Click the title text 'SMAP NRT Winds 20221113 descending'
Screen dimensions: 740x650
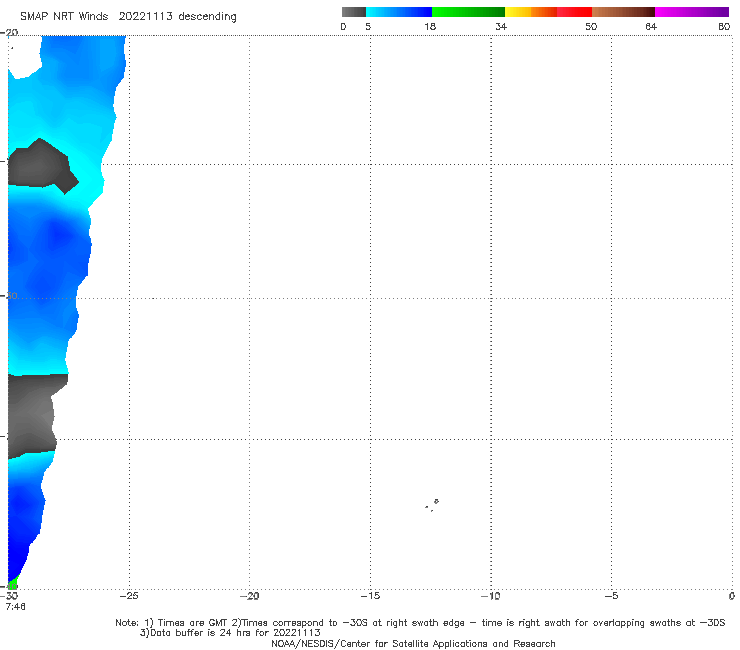coord(128,17)
